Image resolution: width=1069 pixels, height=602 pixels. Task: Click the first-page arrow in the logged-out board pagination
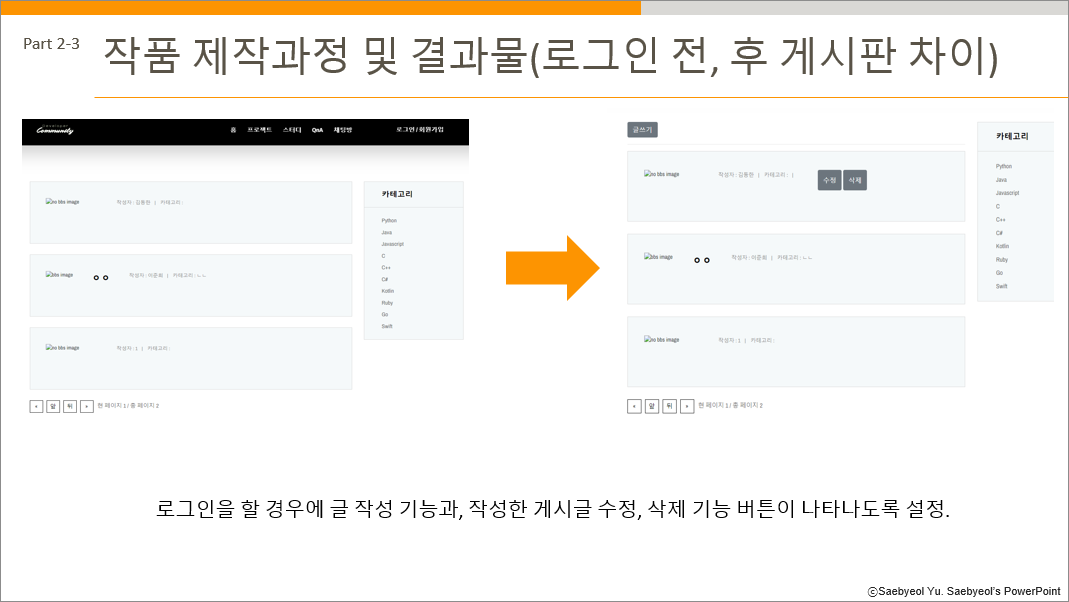(x=36, y=406)
